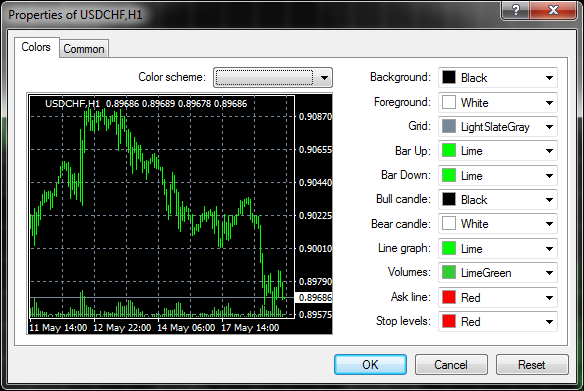Click the Volumes LimeGreen color swatch
This screenshot has width=584, height=391.
click(x=449, y=272)
